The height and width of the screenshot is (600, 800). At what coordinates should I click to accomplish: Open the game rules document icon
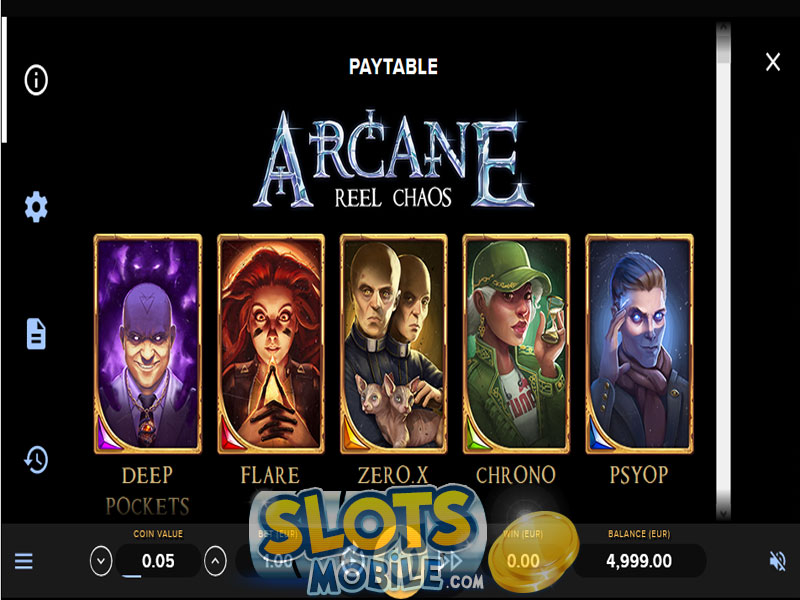36,334
